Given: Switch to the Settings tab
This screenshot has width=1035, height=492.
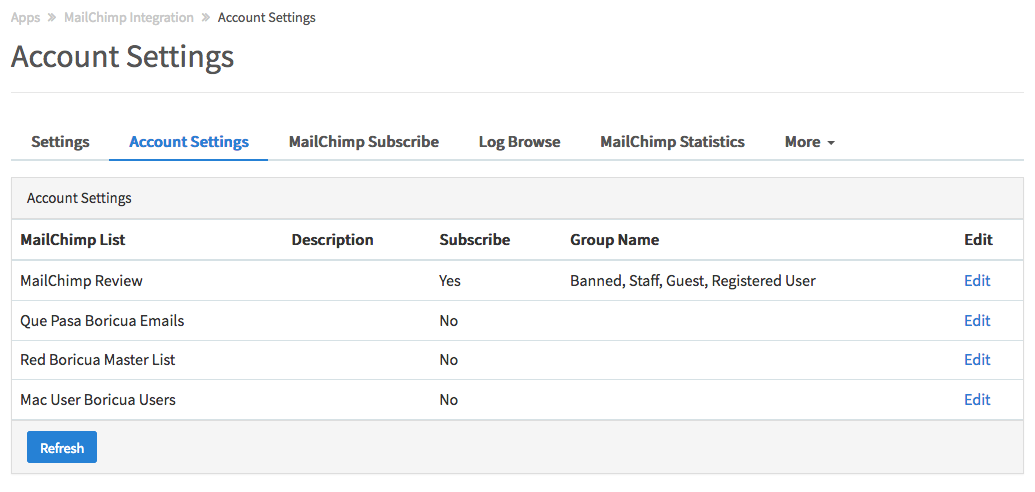Looking at the screenshot, I should point(60,142).
